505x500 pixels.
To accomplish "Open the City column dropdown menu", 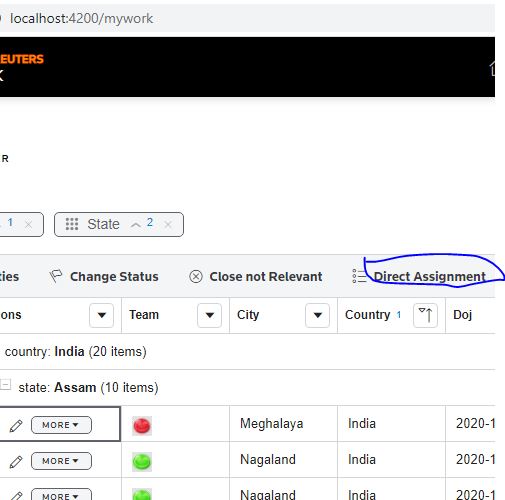I will [317, 315].
